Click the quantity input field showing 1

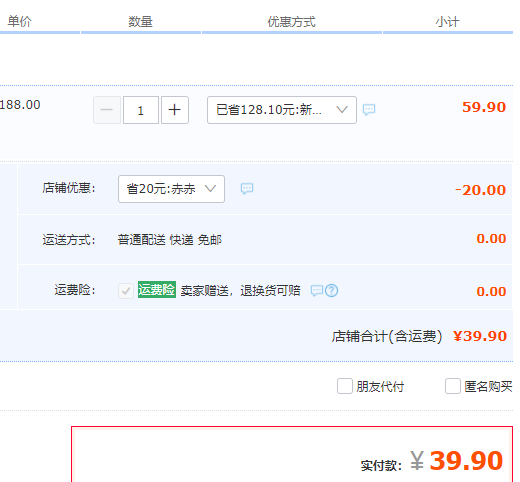141,110
